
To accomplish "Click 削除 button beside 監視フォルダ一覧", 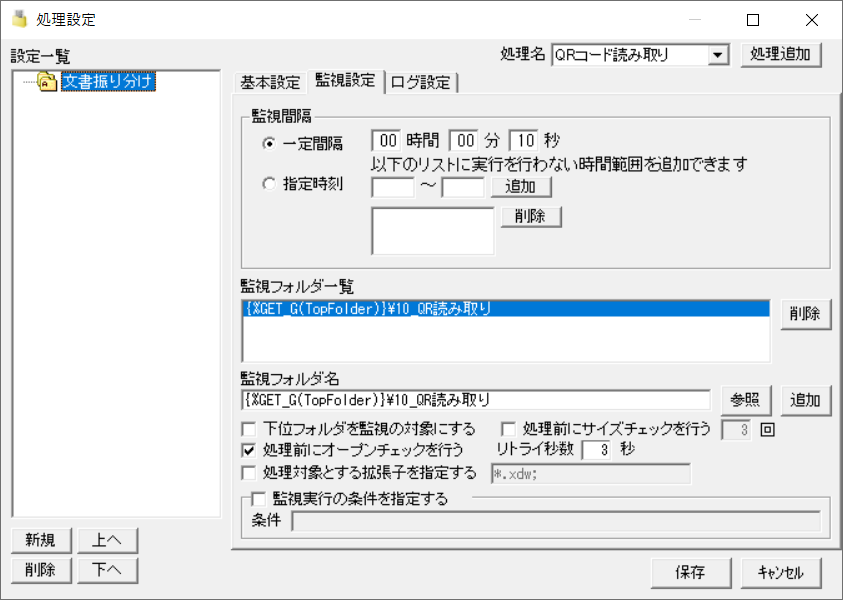I will [805, 314].
